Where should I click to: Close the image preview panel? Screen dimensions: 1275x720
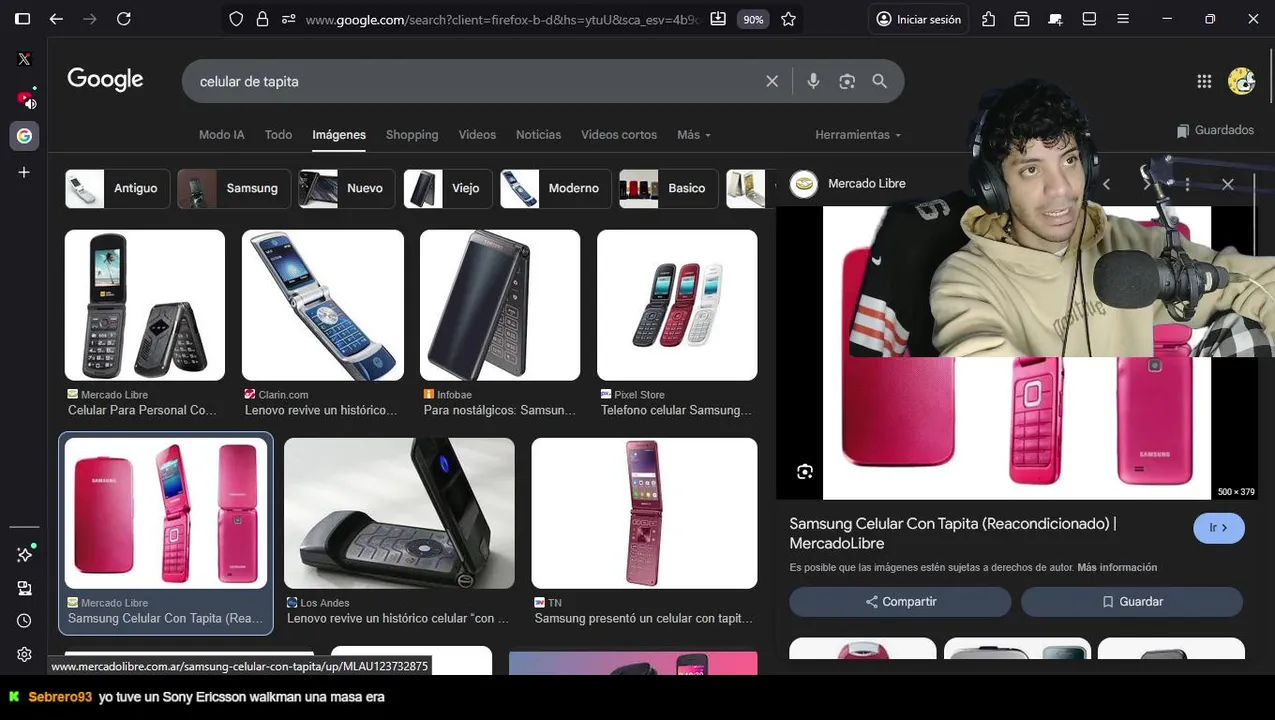(1228, 184)
